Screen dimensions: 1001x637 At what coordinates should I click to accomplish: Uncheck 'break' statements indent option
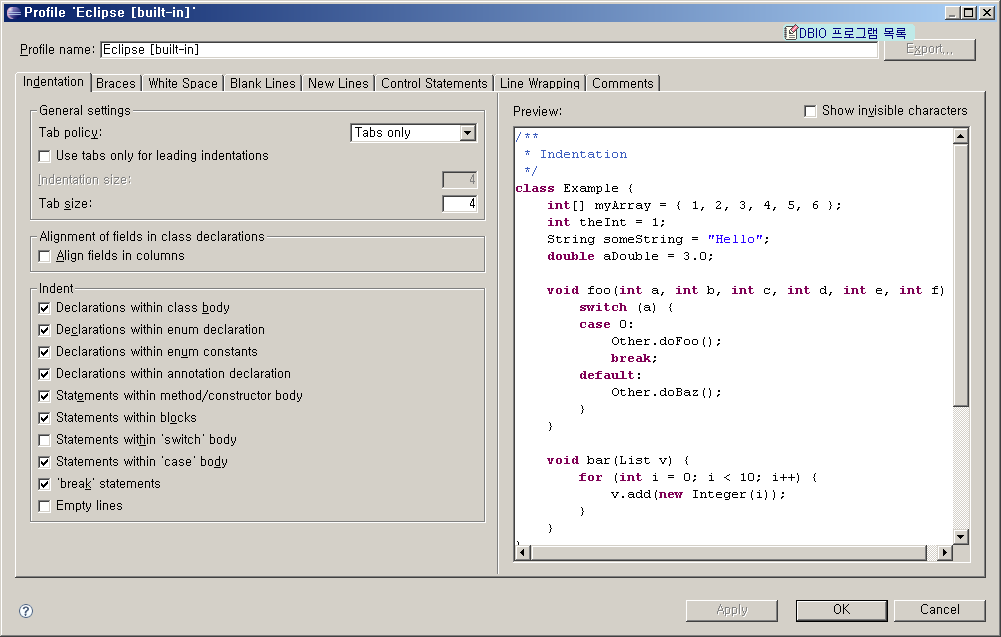coord(44,484)
